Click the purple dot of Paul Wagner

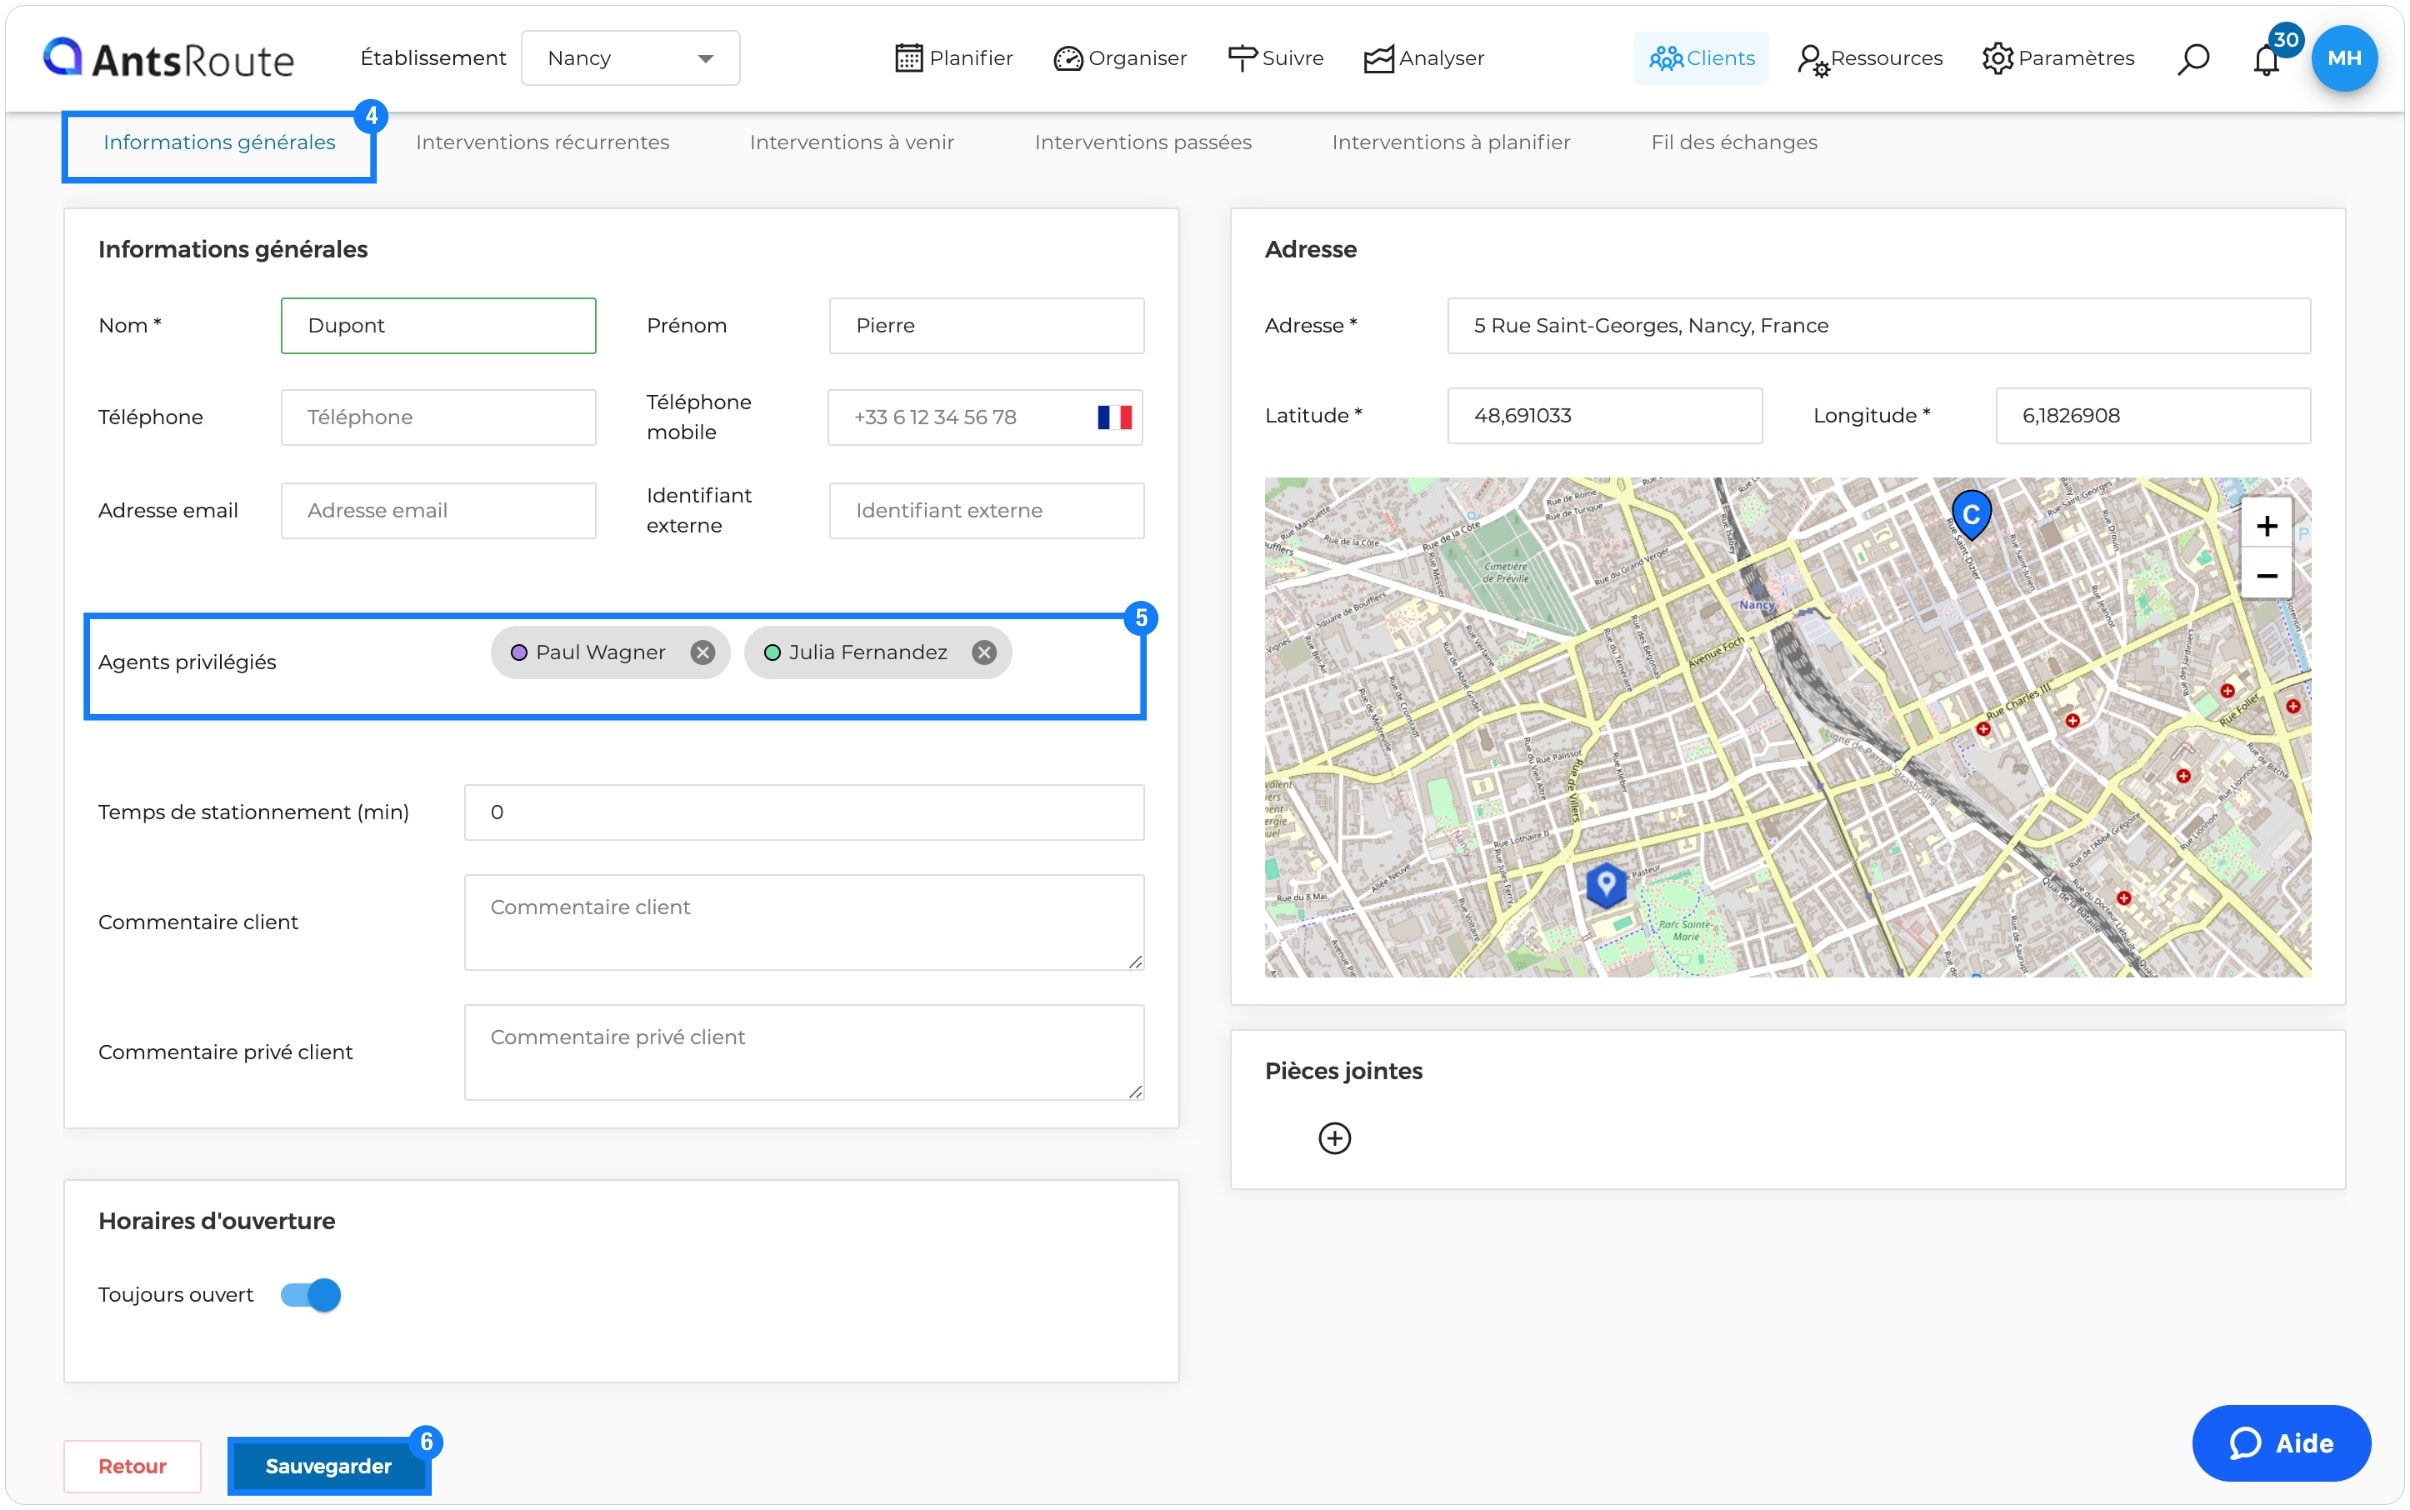click(x=518, y=652)
